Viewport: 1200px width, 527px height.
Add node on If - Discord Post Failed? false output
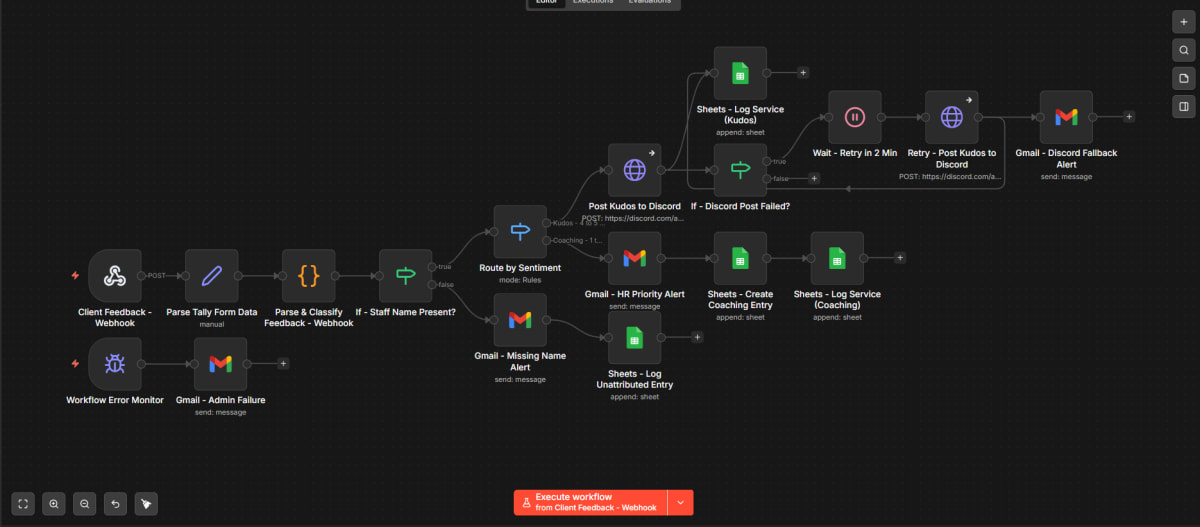click(814, 179)
